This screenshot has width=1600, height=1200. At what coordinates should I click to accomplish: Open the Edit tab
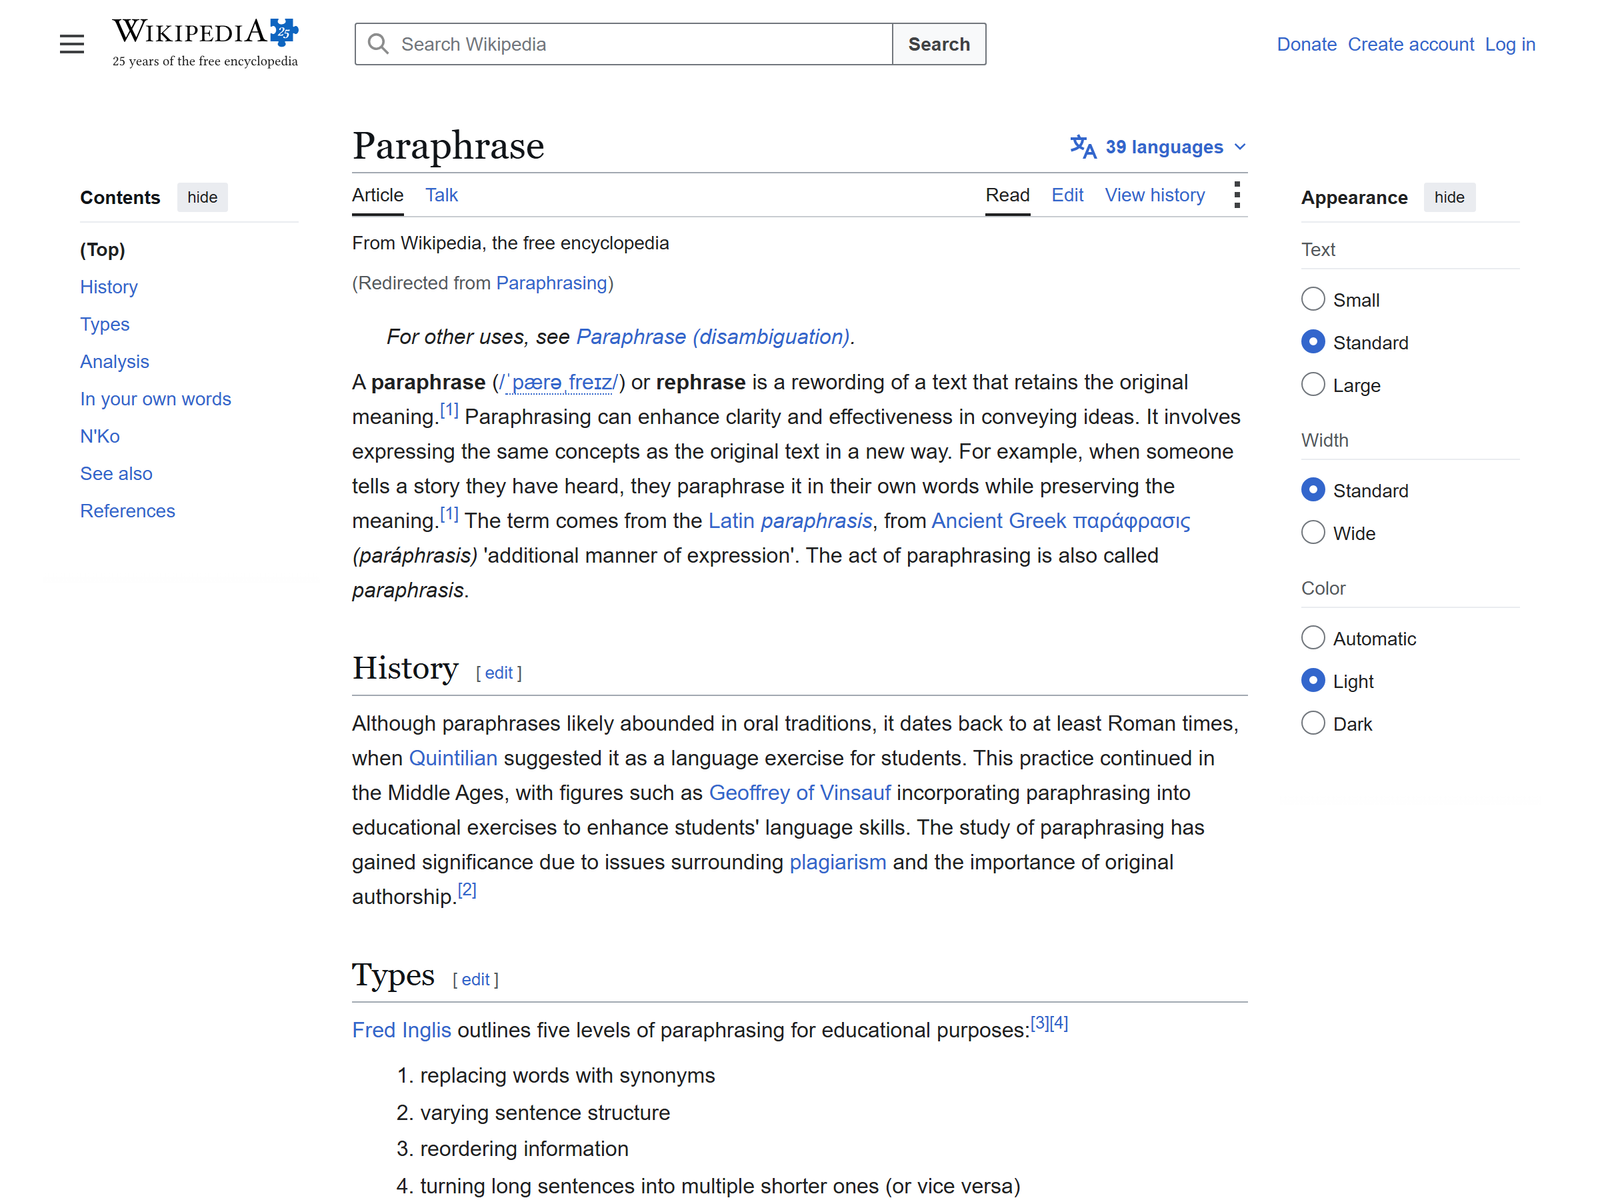tap(1067, 195)
